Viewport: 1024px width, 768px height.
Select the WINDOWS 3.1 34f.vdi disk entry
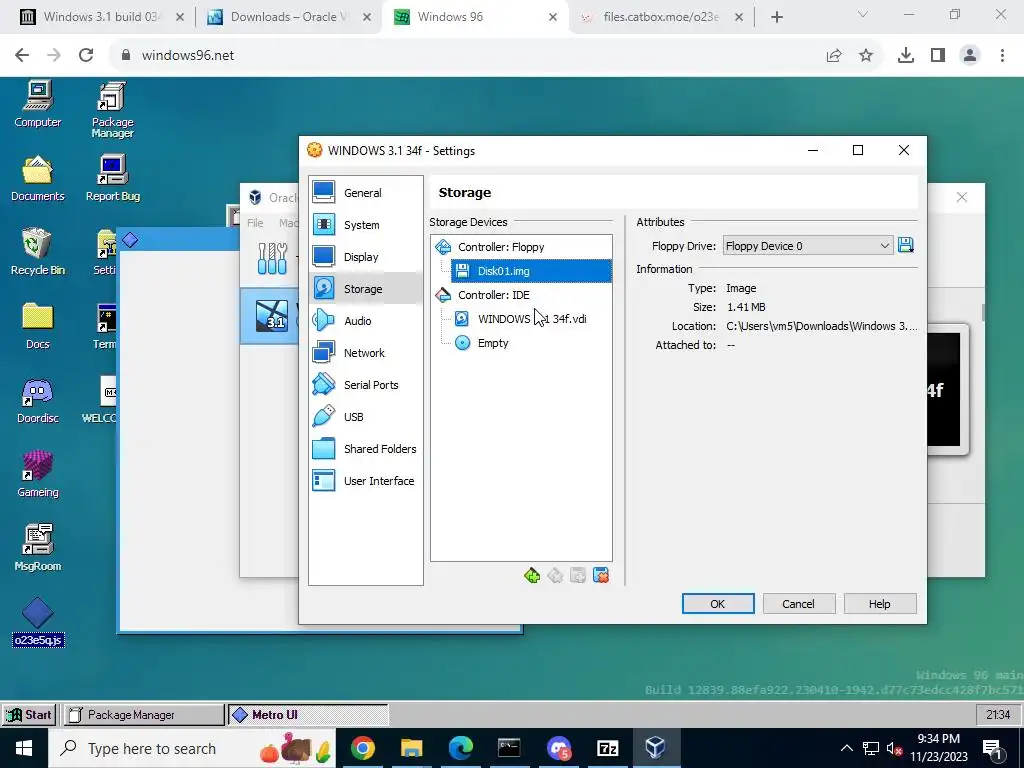point(532,319)
